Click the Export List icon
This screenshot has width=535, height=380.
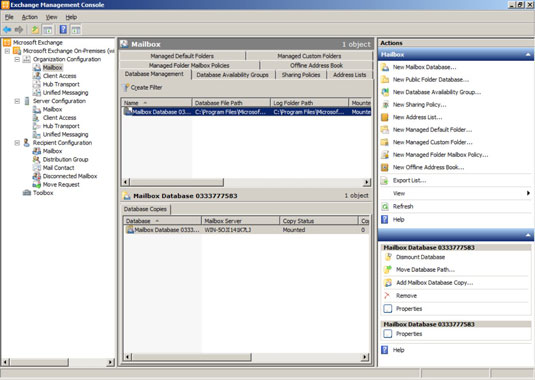pyautogui.click(x=385, y=180)
